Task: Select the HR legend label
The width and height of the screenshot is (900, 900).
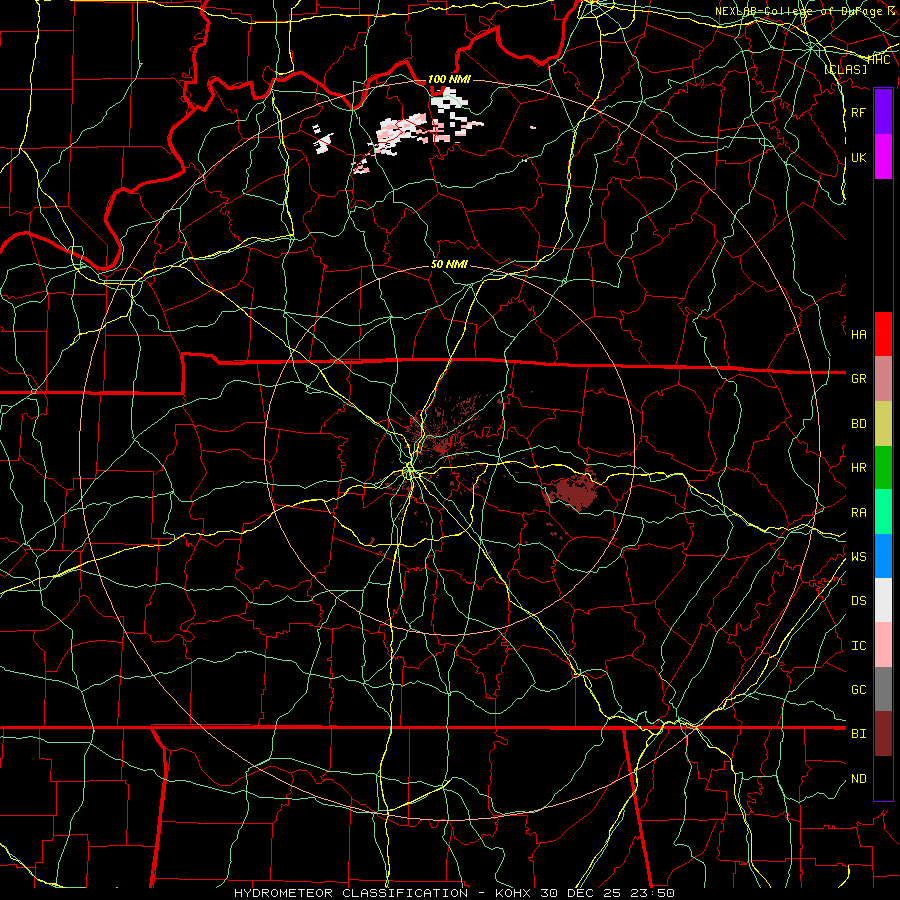Action: [858, 468]
